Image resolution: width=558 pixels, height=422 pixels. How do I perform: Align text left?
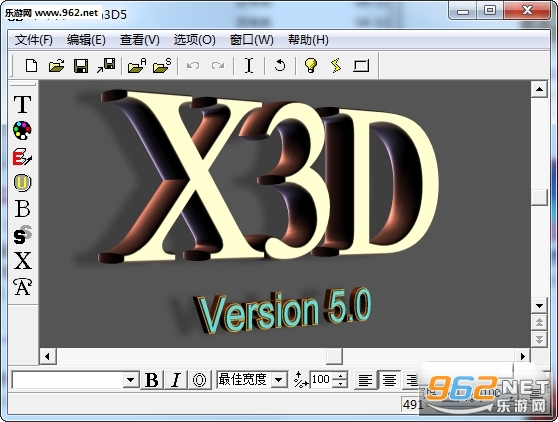(x=365, y=380)
